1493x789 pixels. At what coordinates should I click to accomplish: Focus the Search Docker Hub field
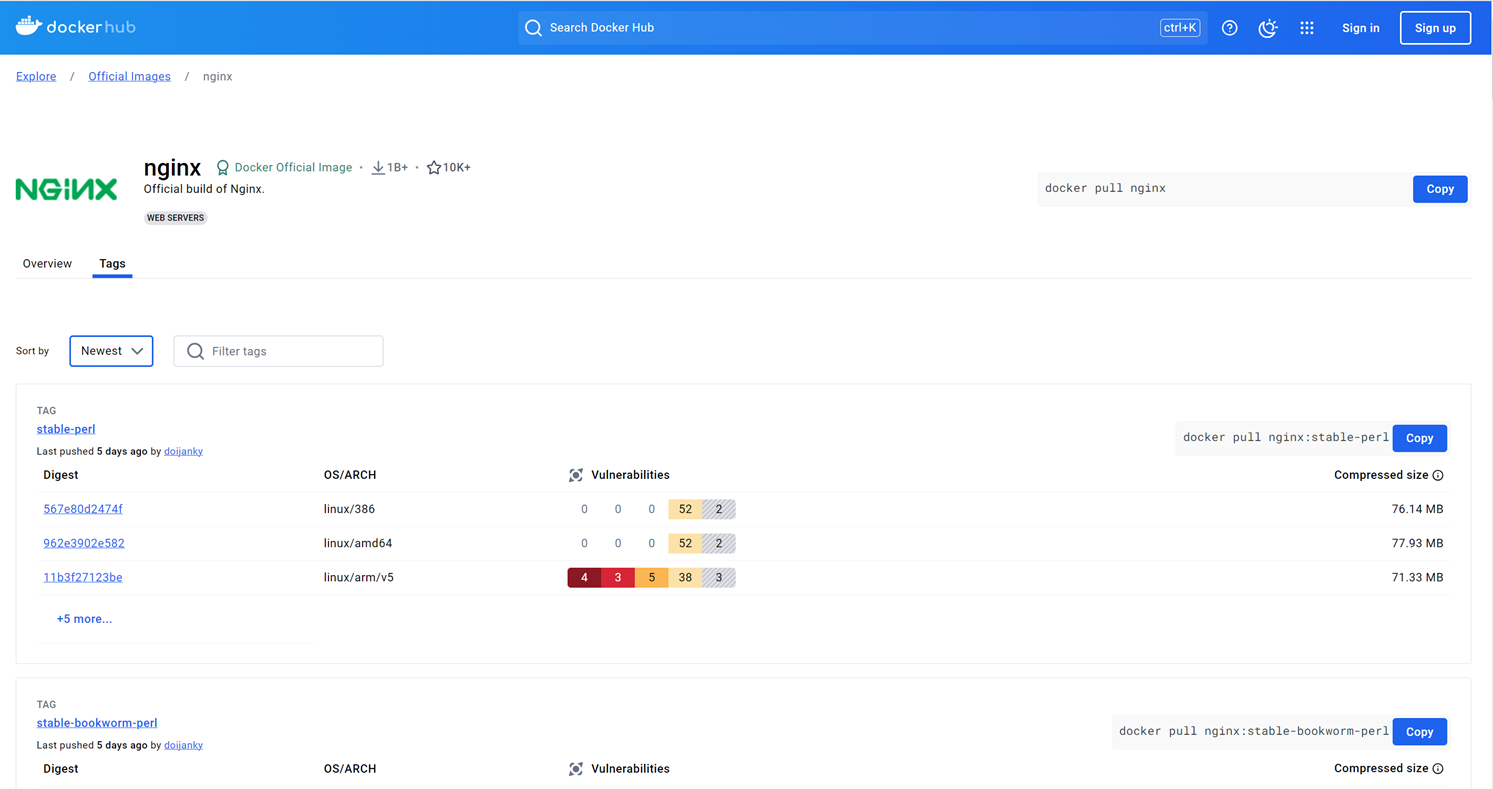tap(862, 28)
